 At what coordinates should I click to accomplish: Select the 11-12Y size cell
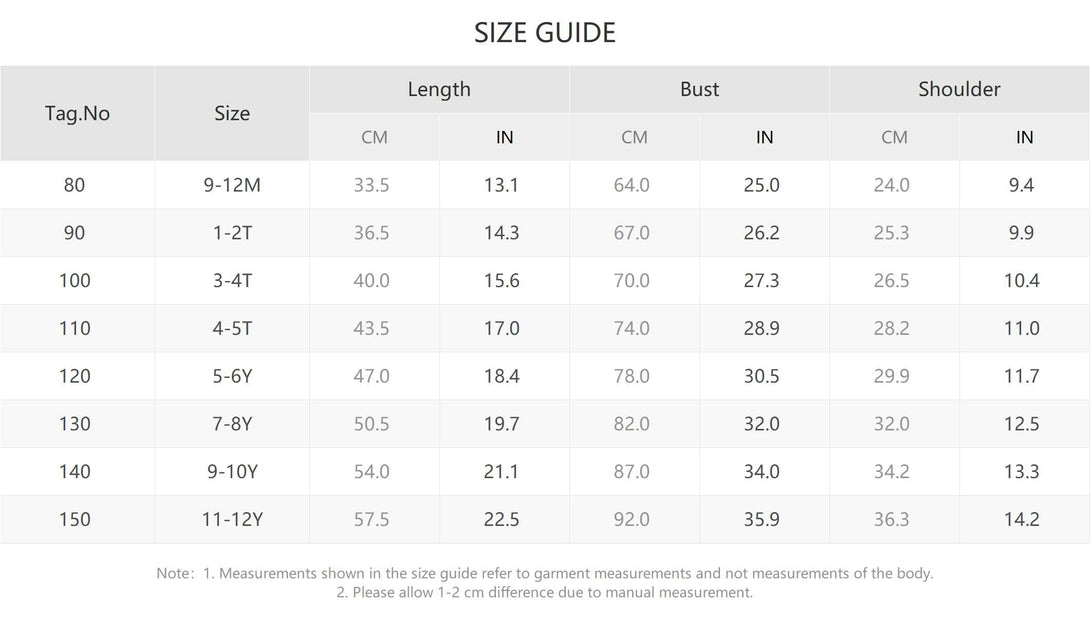tap(232, 520)
